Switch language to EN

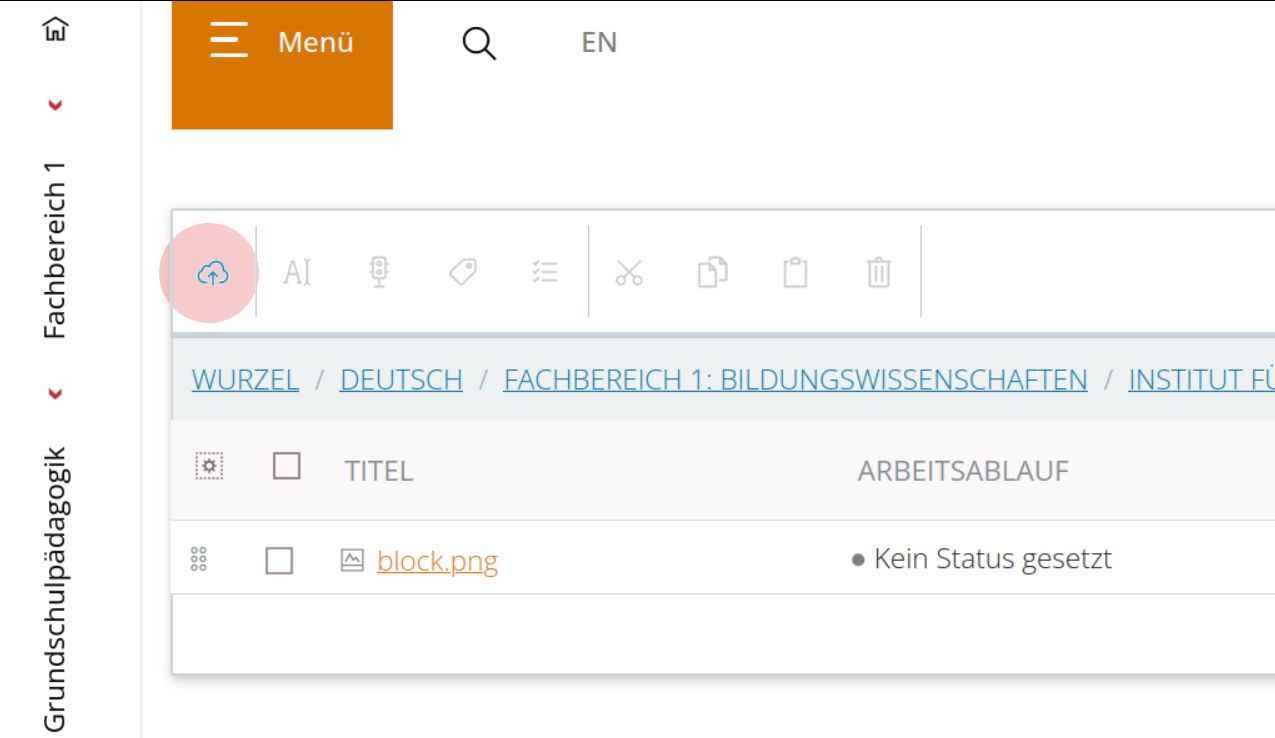[x=599, y=43]
